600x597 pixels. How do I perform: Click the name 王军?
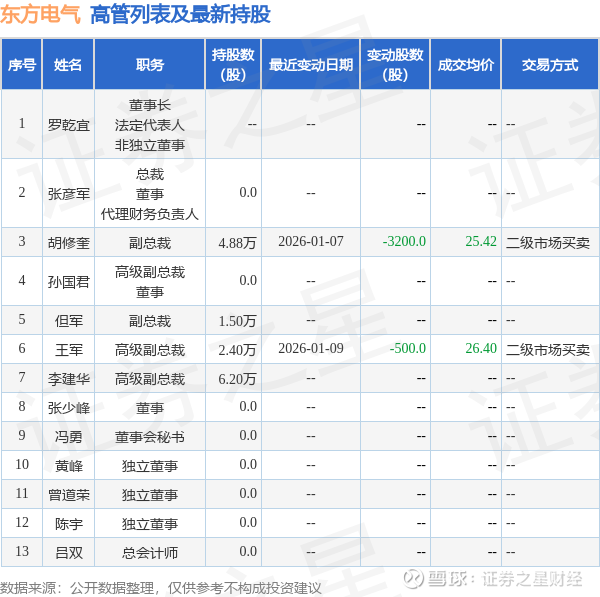(68, 349)
